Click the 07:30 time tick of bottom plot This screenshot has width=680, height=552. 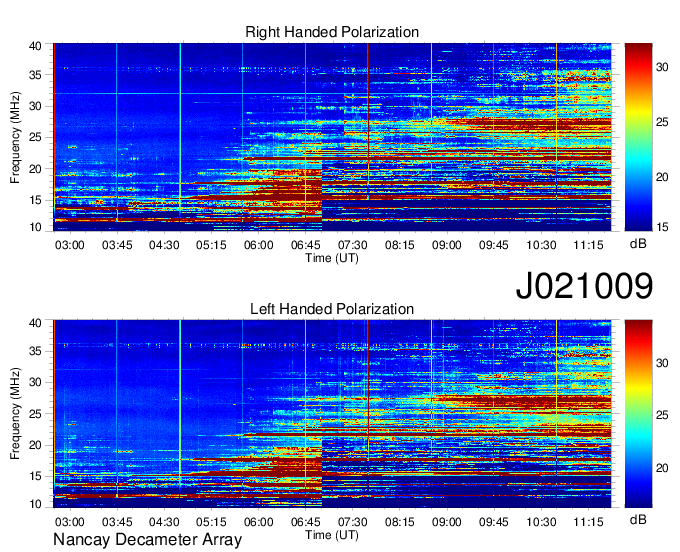[x=353, y=522]
